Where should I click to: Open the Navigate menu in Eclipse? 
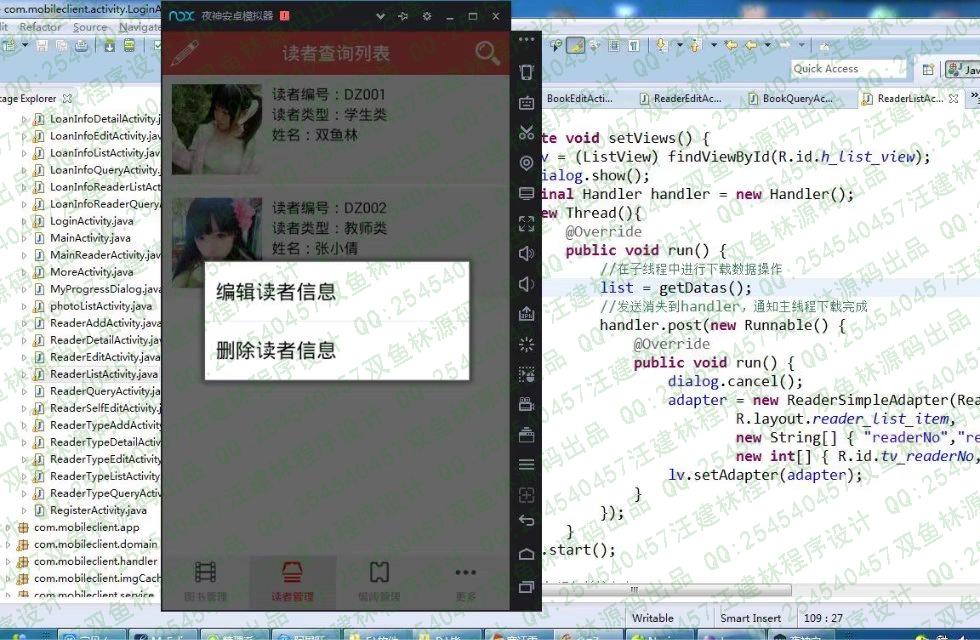140,27
